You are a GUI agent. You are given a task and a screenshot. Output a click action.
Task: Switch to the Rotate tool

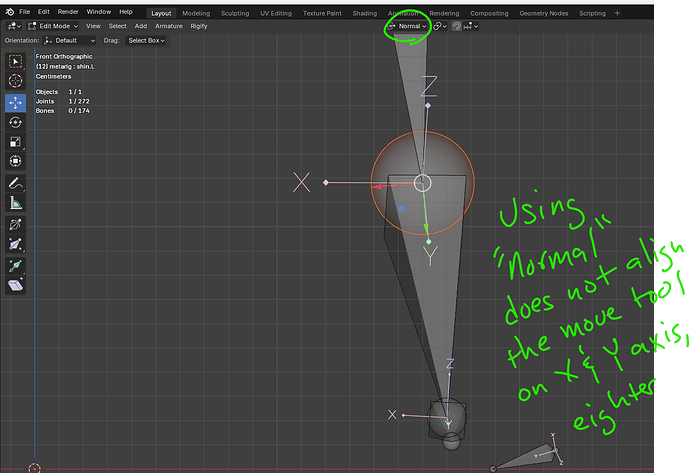click(x=15, y=122)
